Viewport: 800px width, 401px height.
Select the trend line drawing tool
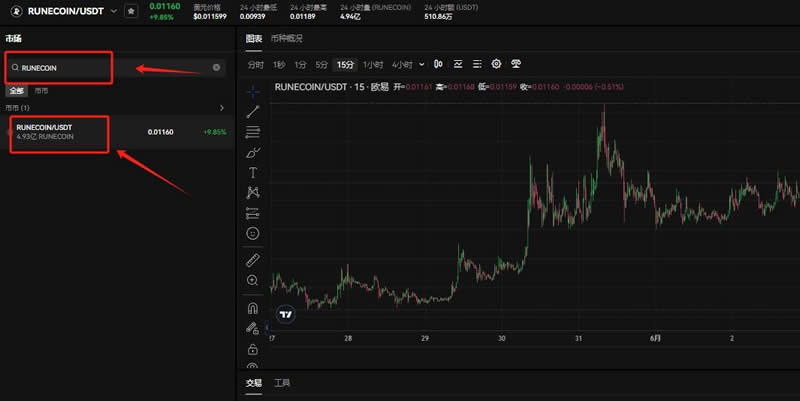253,111
